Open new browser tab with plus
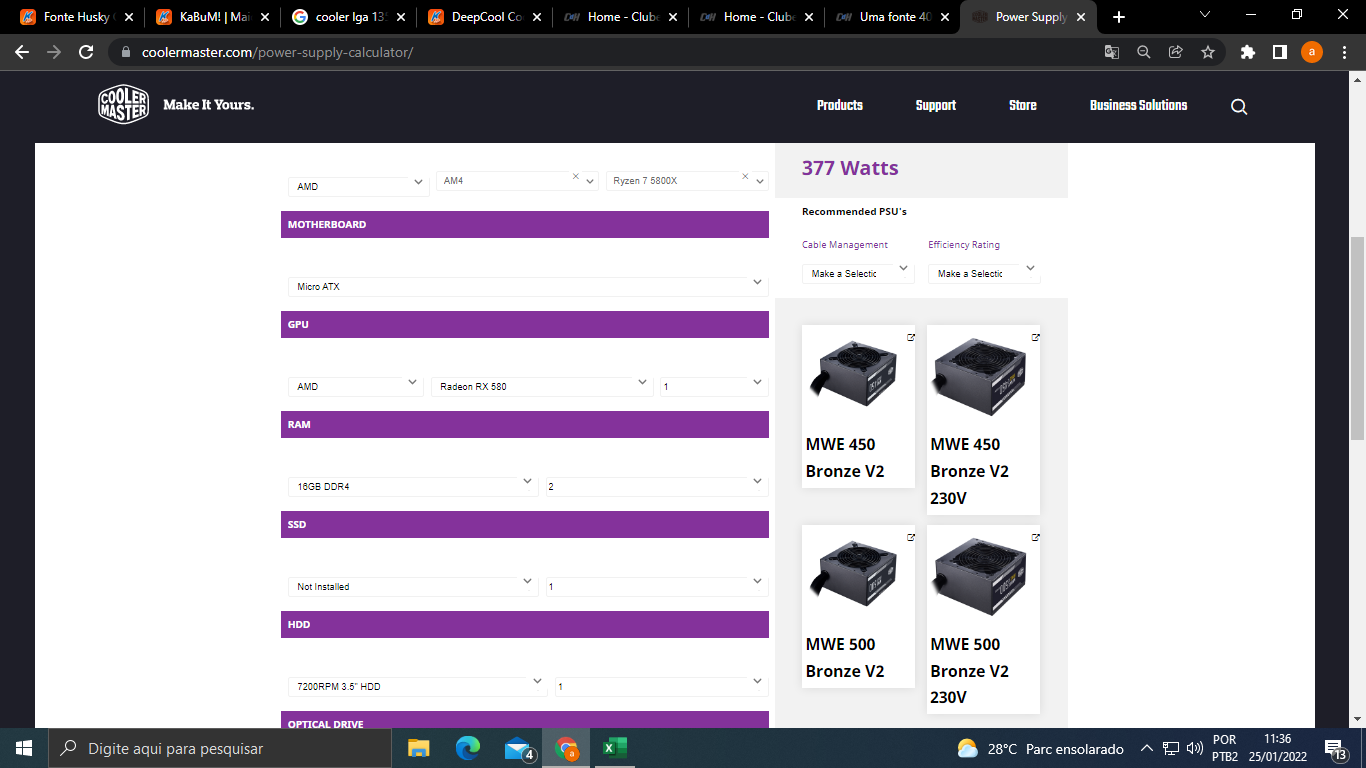This screenshot has height=768, width=1366. [x=1119, y=17]
